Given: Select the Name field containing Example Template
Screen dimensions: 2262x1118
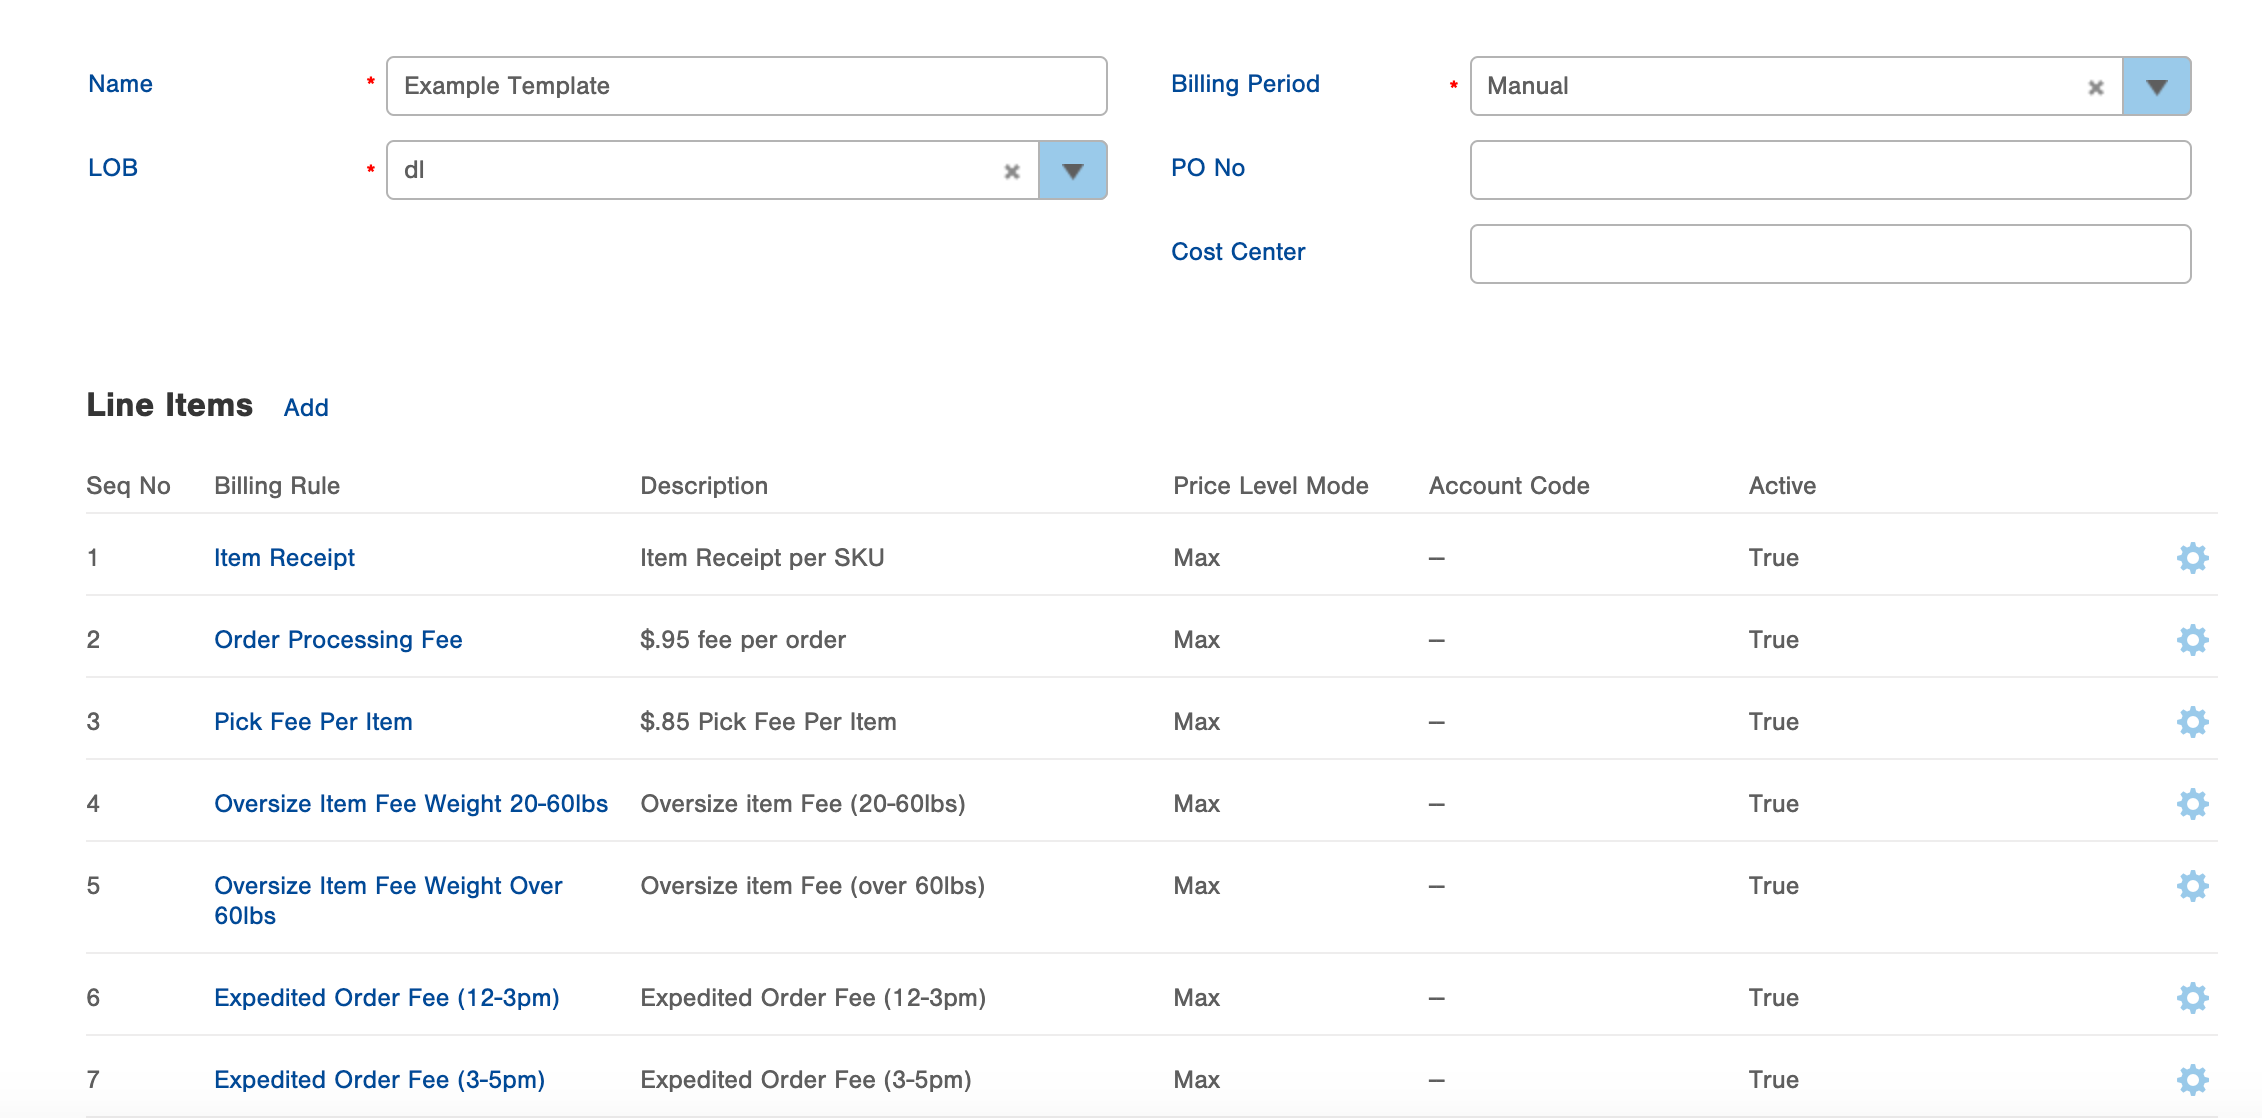Looking at the screenshot, I should point(746,86).
